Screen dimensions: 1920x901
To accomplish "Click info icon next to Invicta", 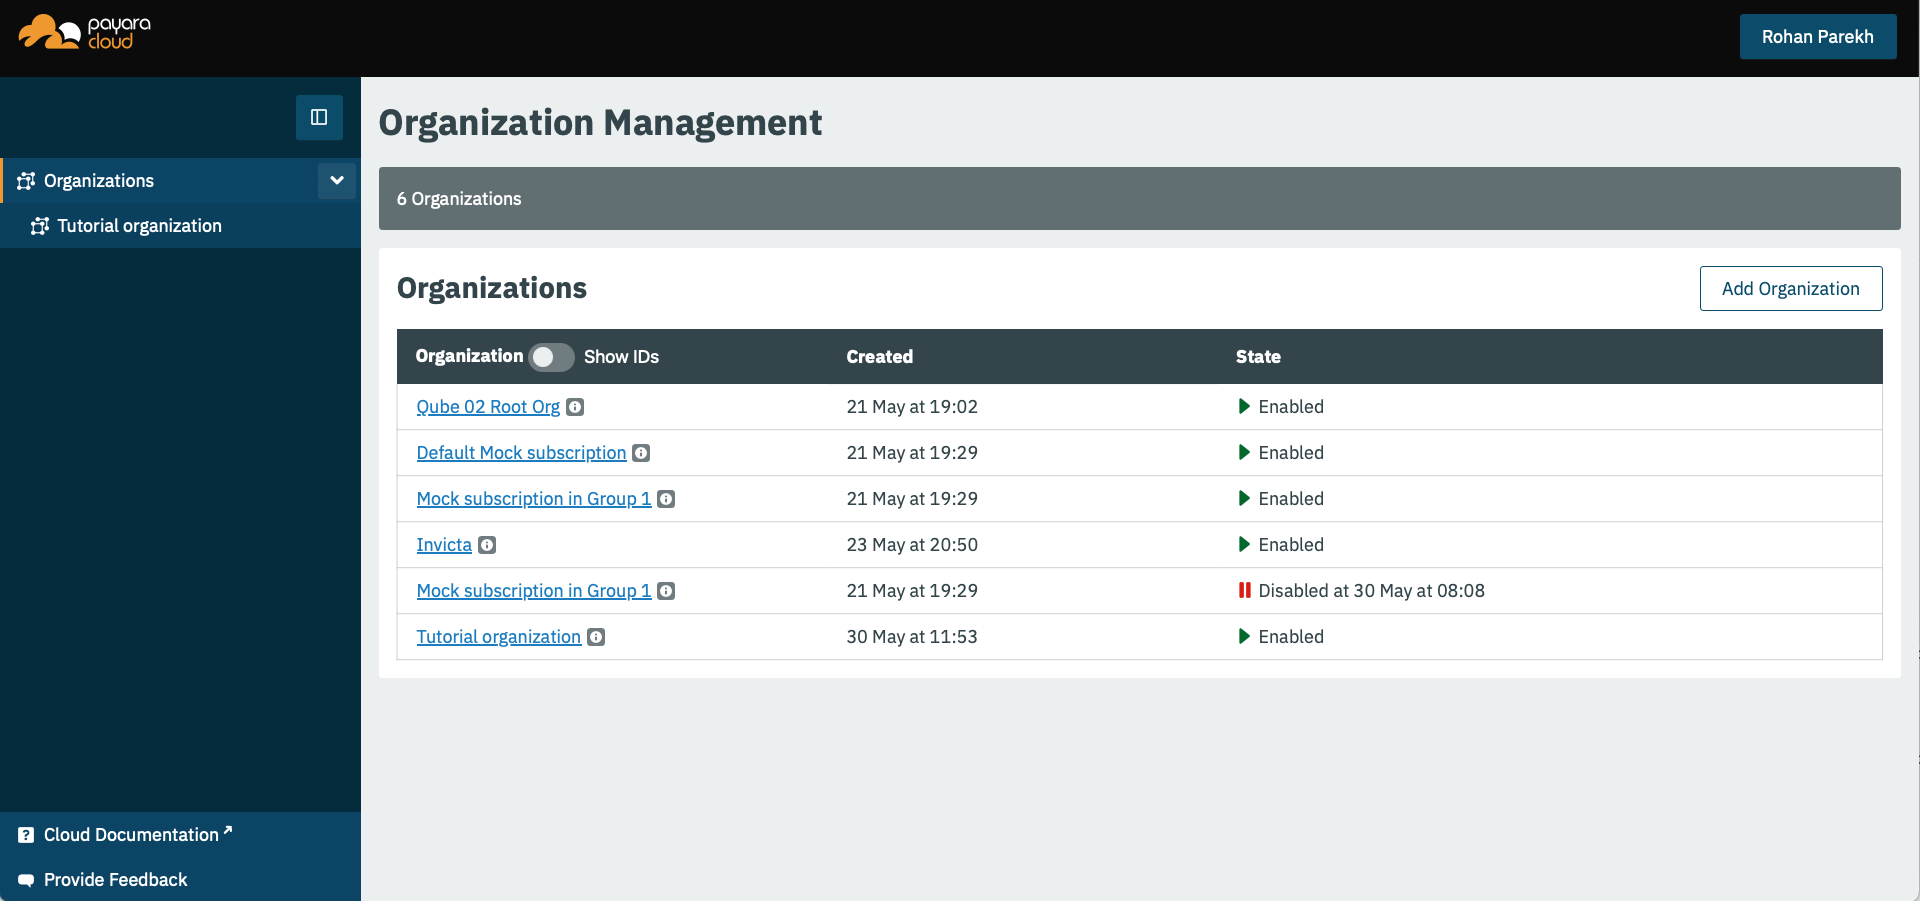I will [x=487, y=545].
